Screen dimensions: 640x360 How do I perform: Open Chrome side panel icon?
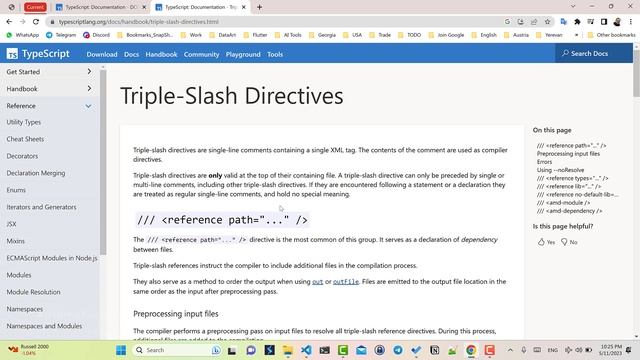(604, 22)
